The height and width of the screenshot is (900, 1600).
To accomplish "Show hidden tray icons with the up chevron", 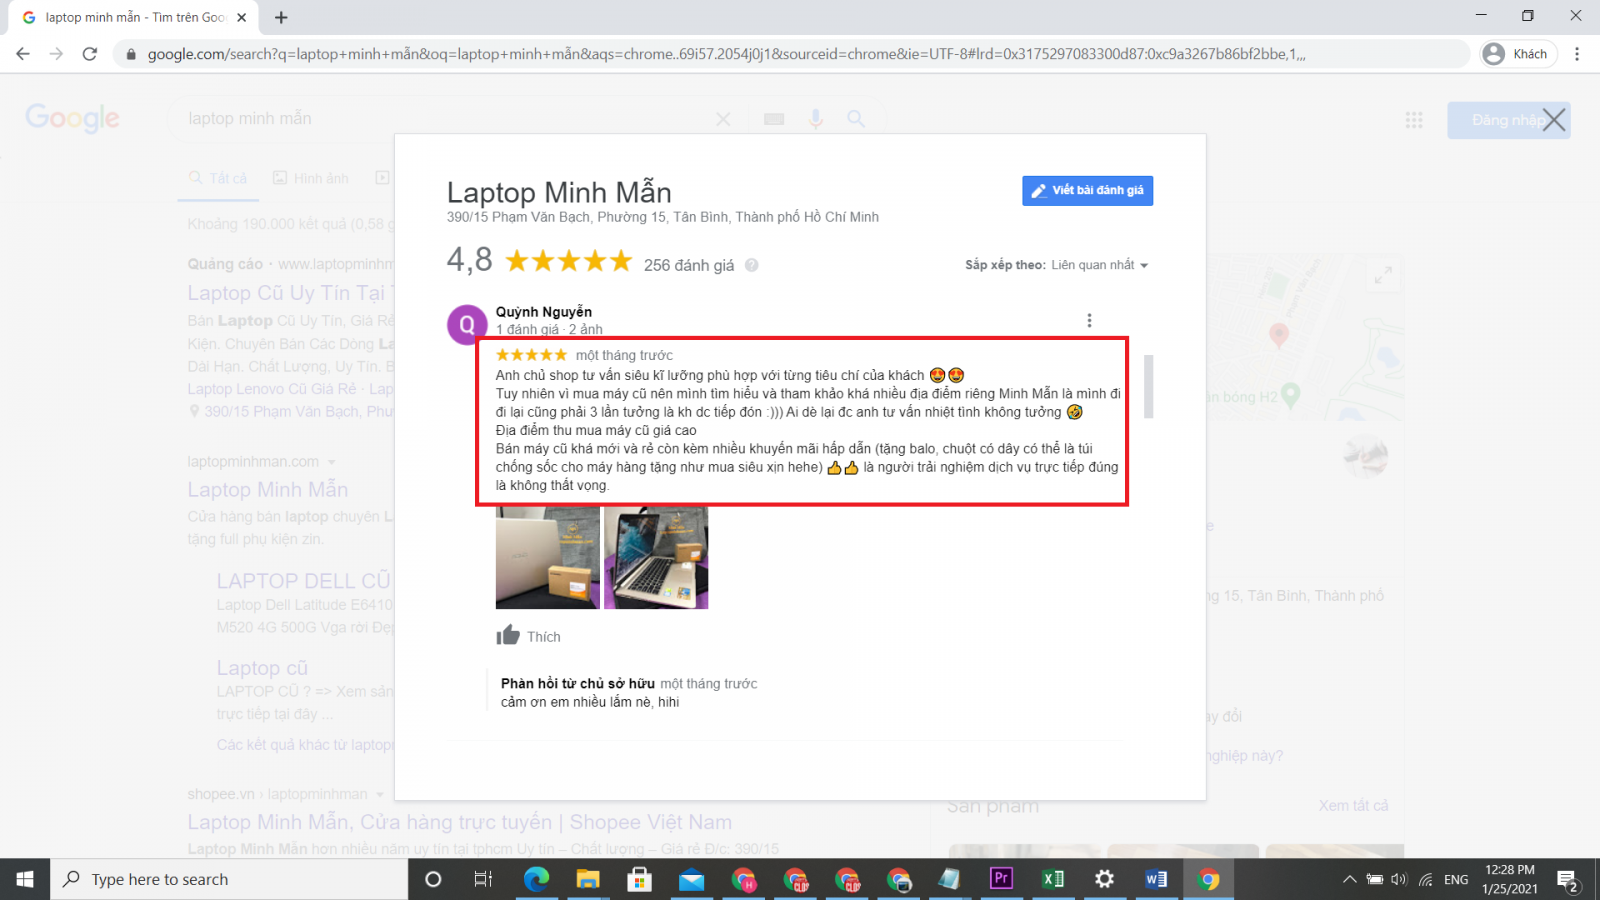I will click(1349, 879).
